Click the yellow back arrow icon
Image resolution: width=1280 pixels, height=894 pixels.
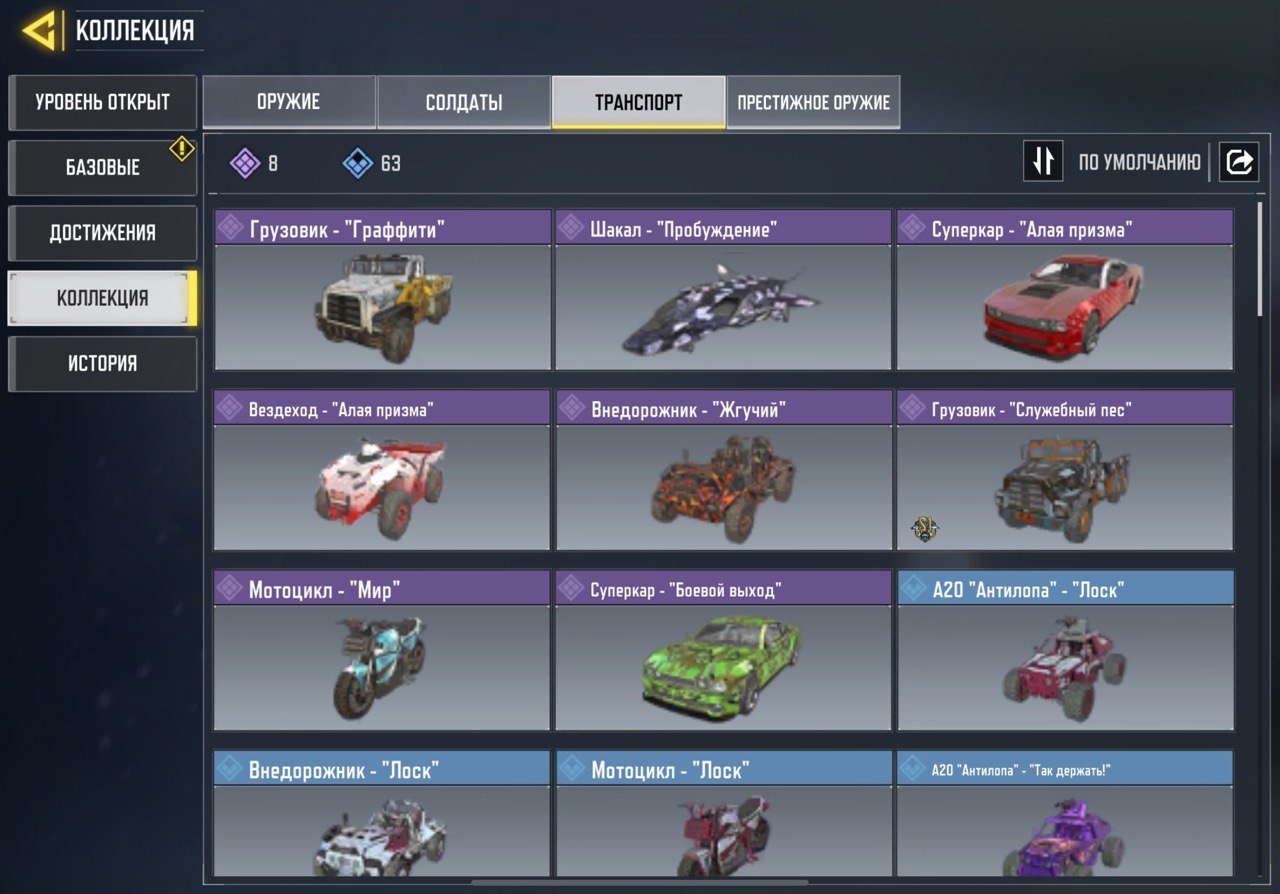[40, 31]
